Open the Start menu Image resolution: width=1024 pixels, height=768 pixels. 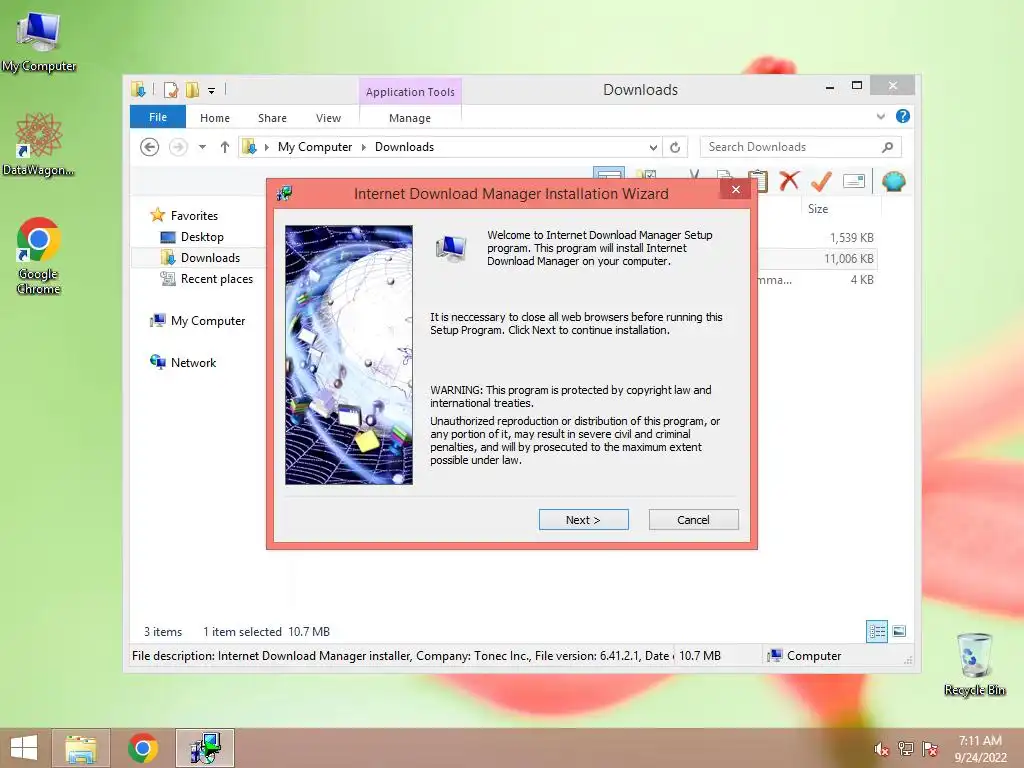coord(24,748)
